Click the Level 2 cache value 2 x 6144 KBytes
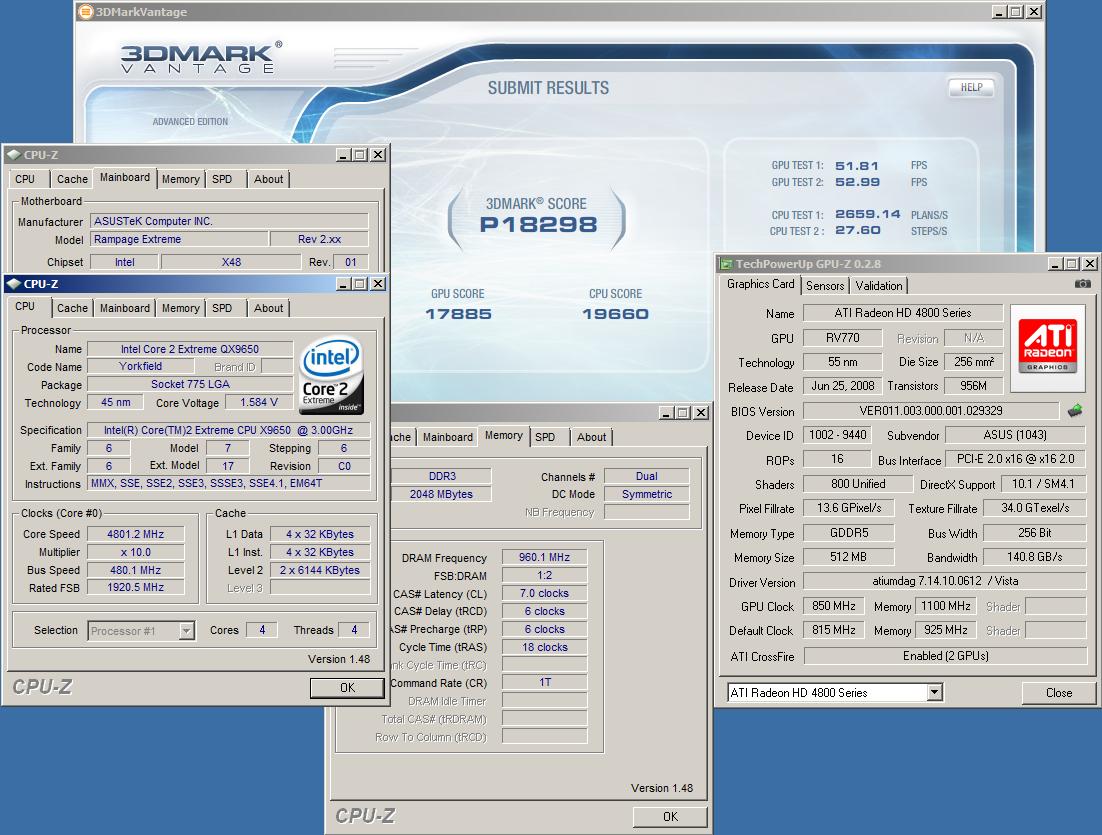 (320, 570)
